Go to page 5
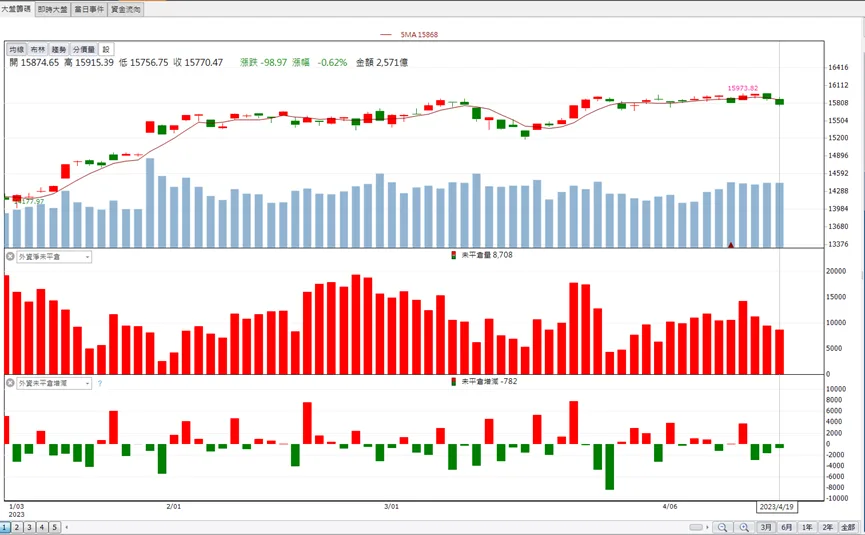 (54, 527)
